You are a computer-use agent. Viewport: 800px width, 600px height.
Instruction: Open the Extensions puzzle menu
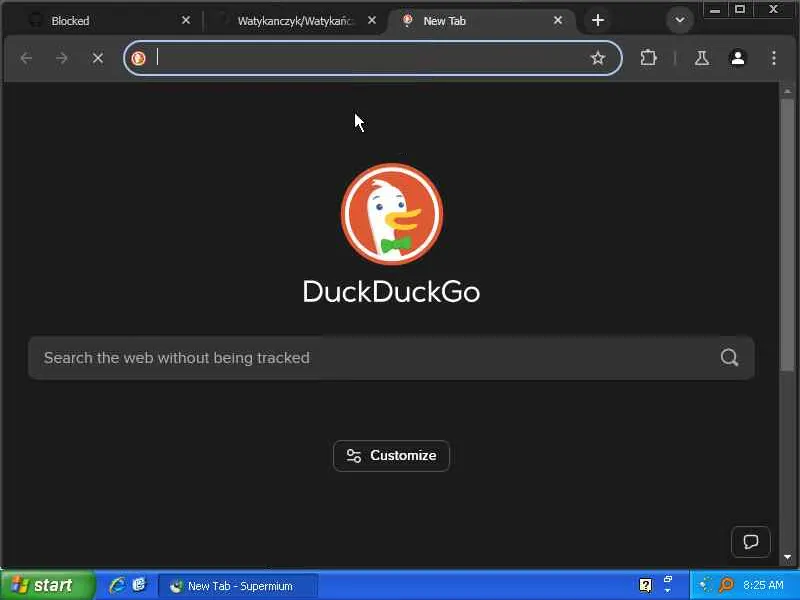pos(648,58)
